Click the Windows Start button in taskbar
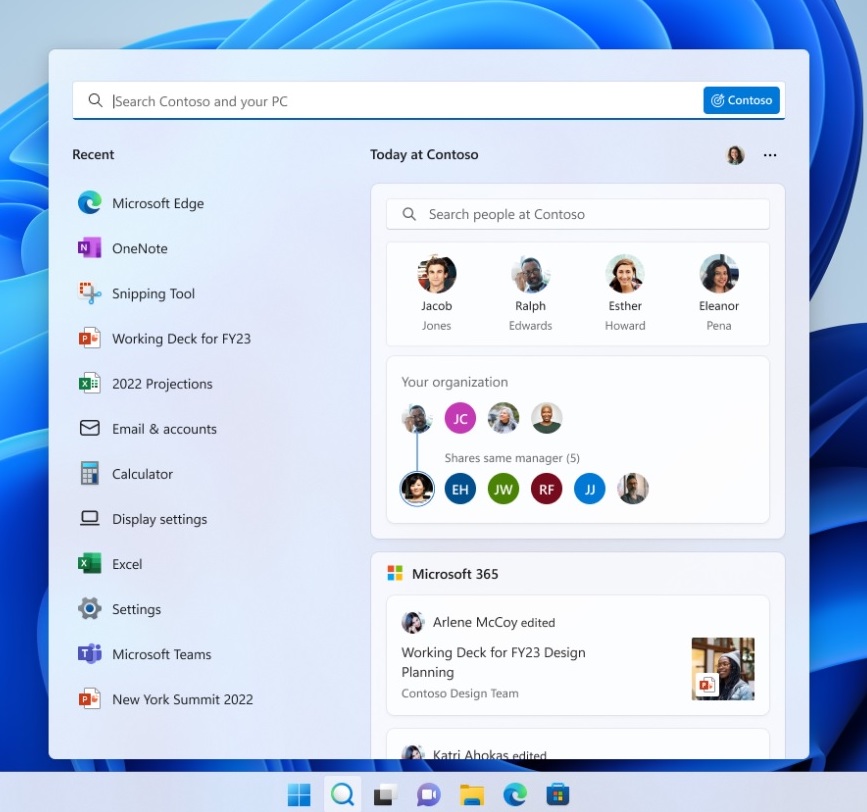This screenshot has width=867, height=812. coord(299,794)
